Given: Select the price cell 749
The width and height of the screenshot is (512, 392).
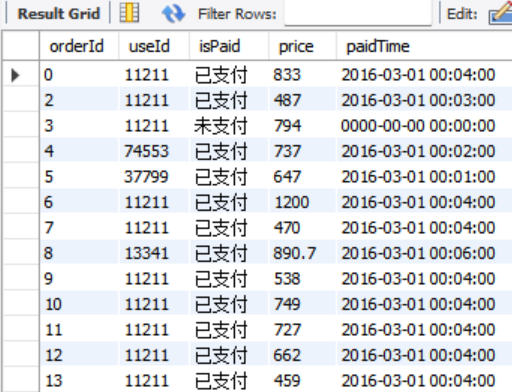Looking at the screenshot, I should [302, 304].
